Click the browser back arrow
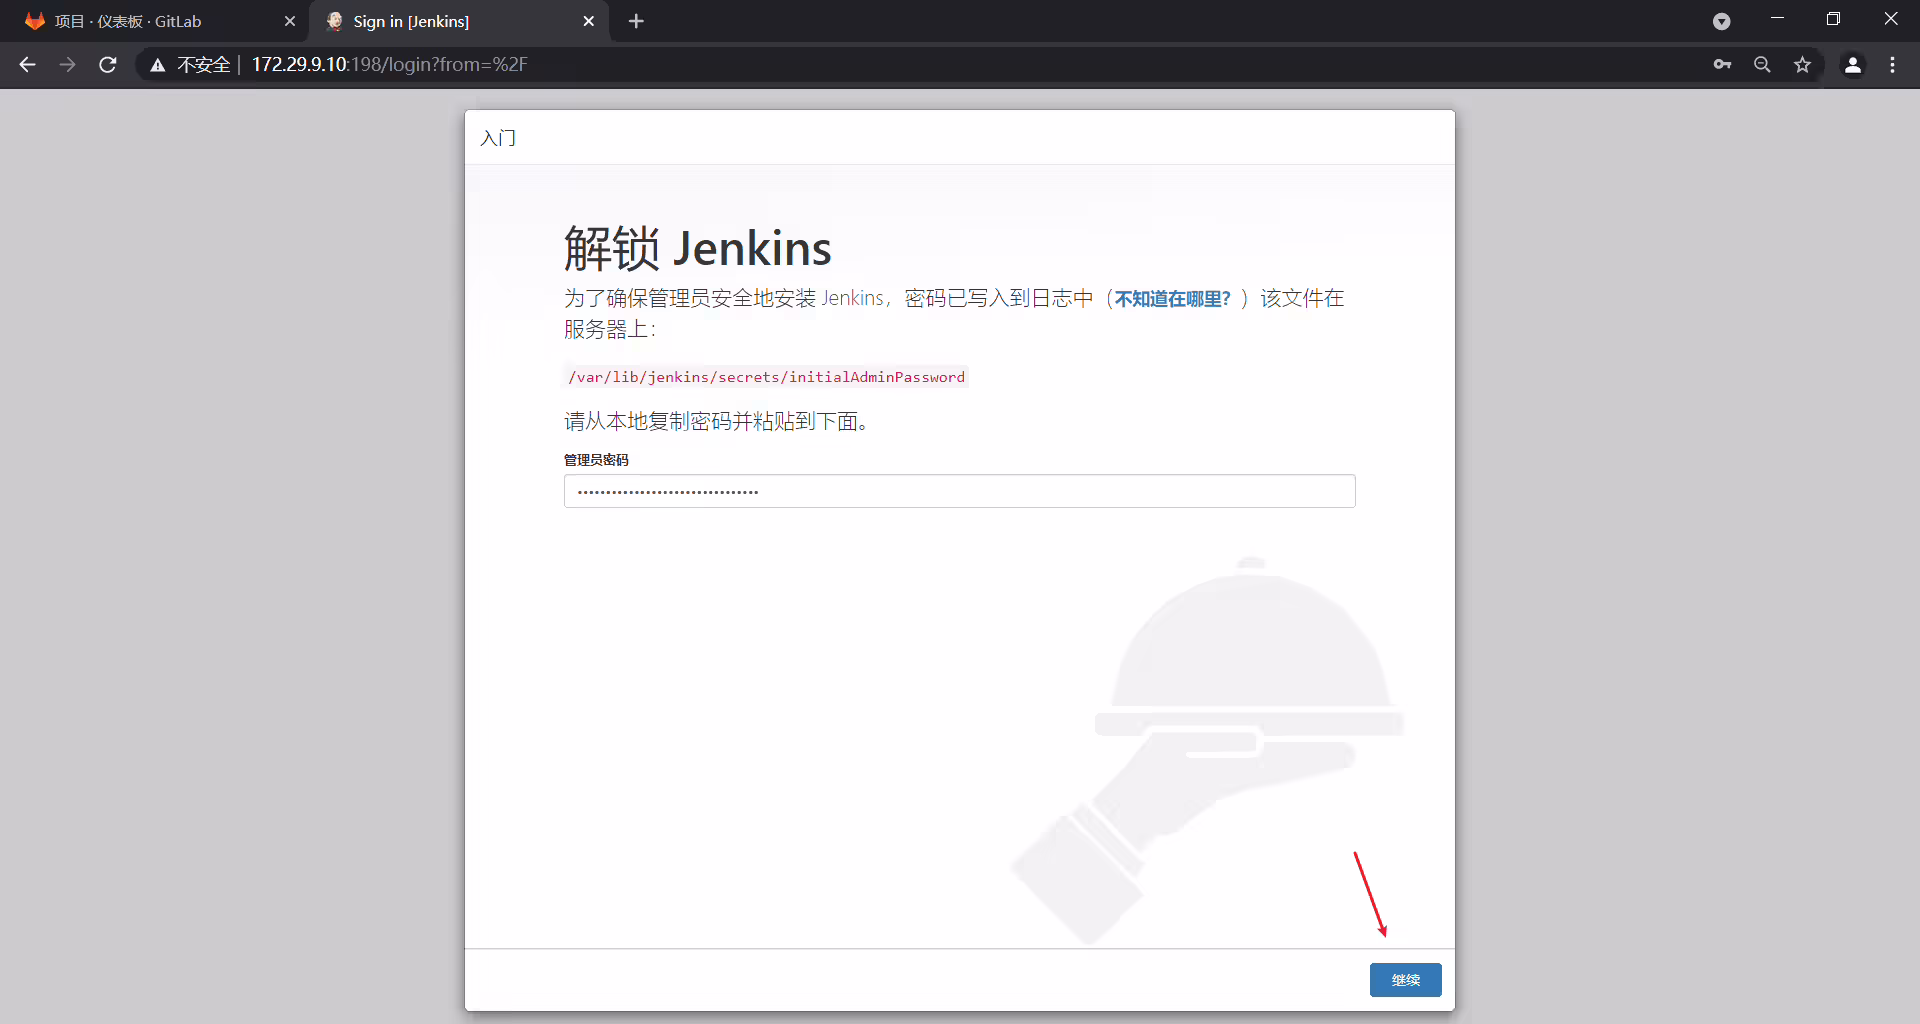This screenshot has height=1024, width=1920. tap(27, 65)
